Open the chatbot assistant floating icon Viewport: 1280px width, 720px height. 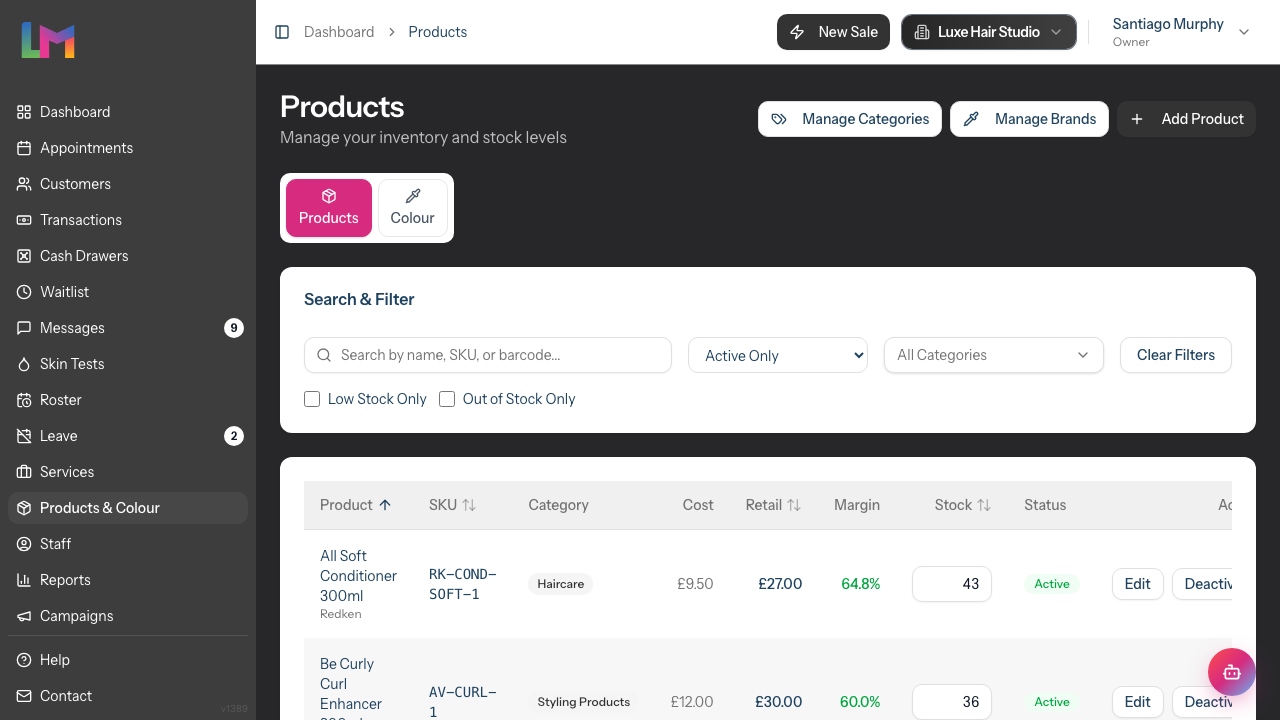1232,672
